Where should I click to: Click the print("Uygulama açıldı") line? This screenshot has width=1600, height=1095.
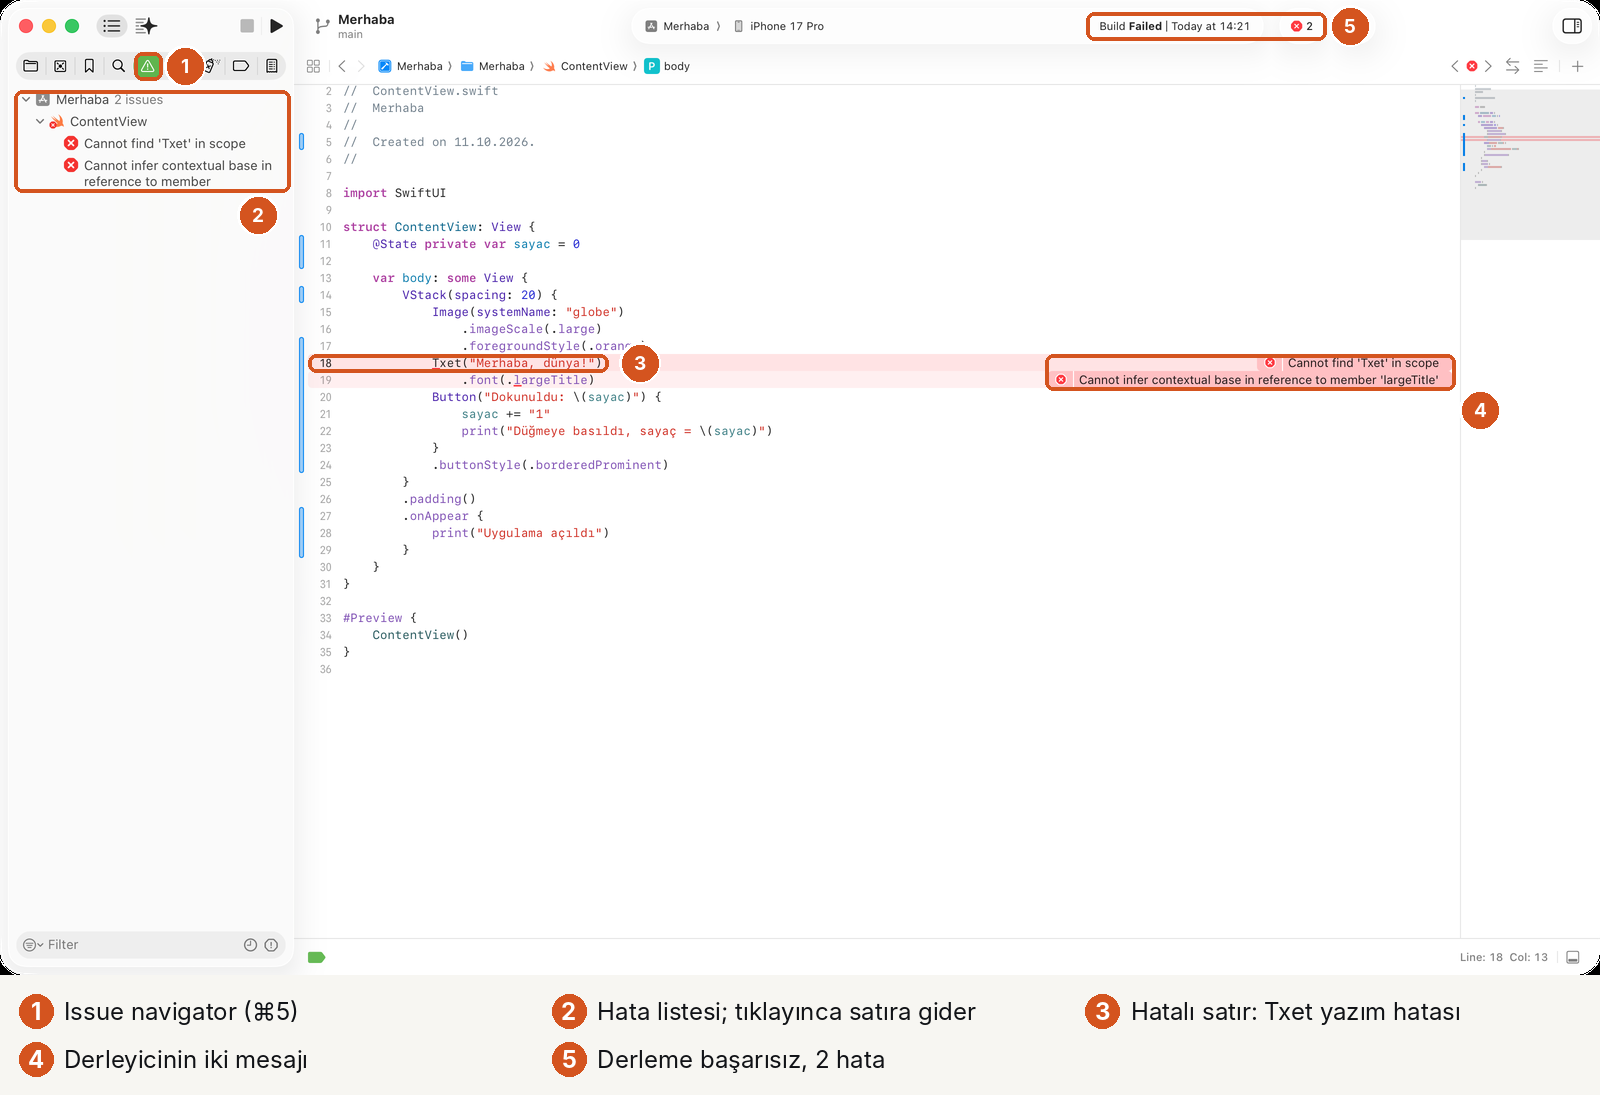[x=520, y=533]
